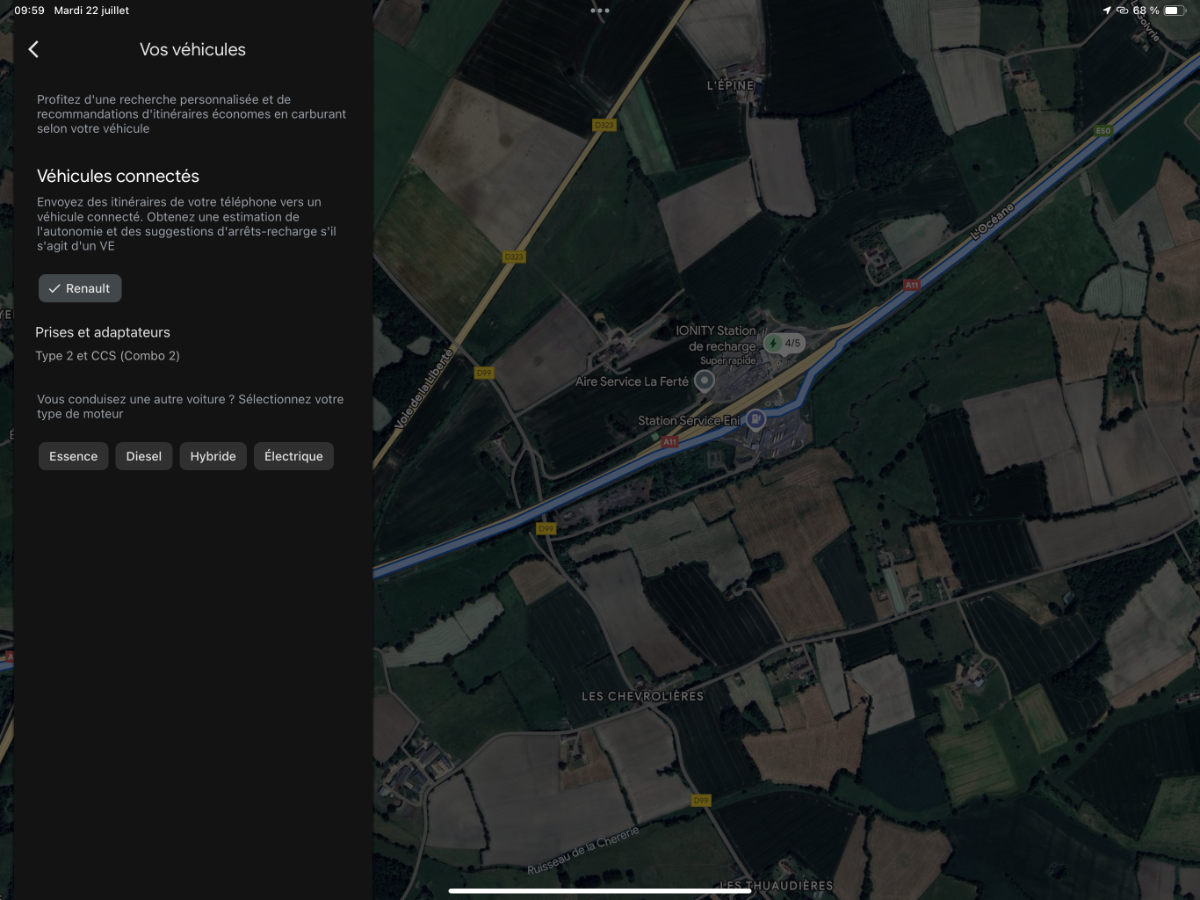Go back using the top-left arrow
The width and height of the screenshot is (1200, 900).
(33, 49)
